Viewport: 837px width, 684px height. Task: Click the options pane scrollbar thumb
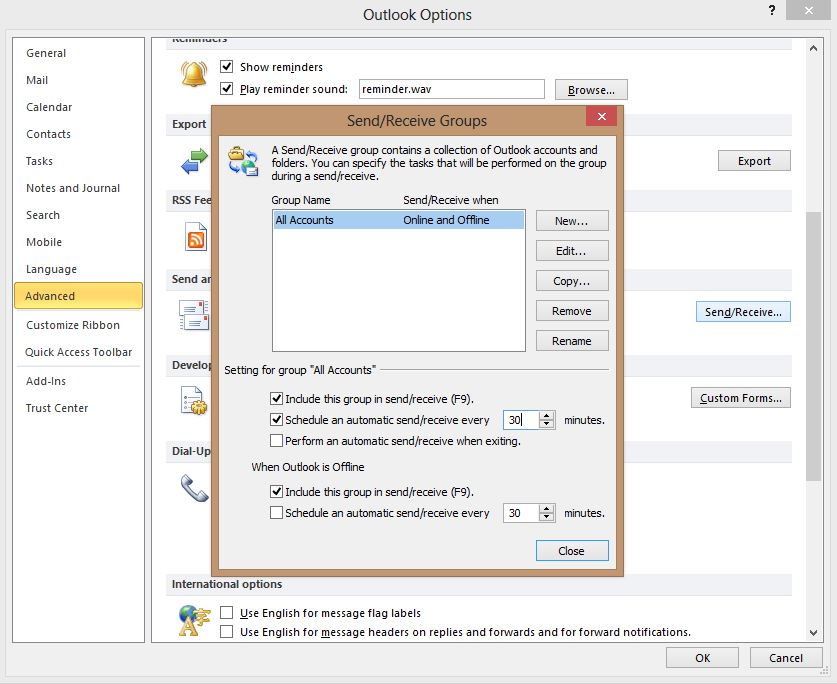[813, 346]
